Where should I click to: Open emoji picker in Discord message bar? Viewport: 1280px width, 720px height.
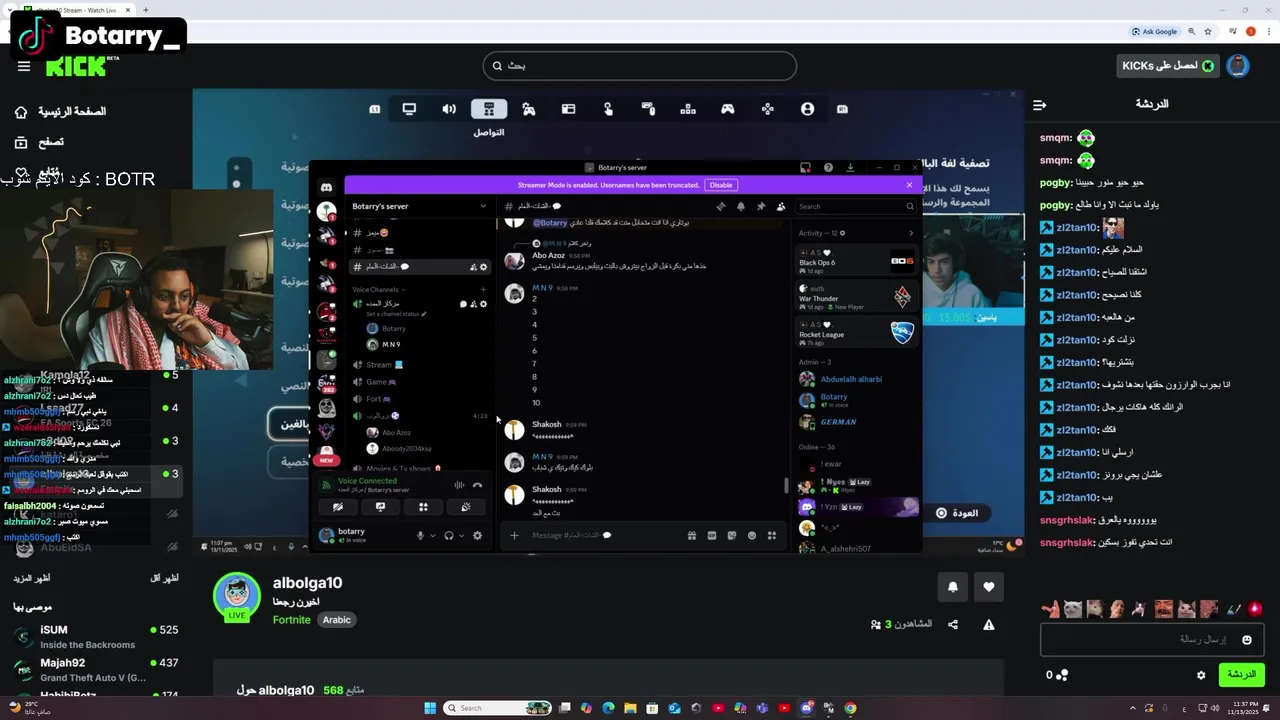752,535
